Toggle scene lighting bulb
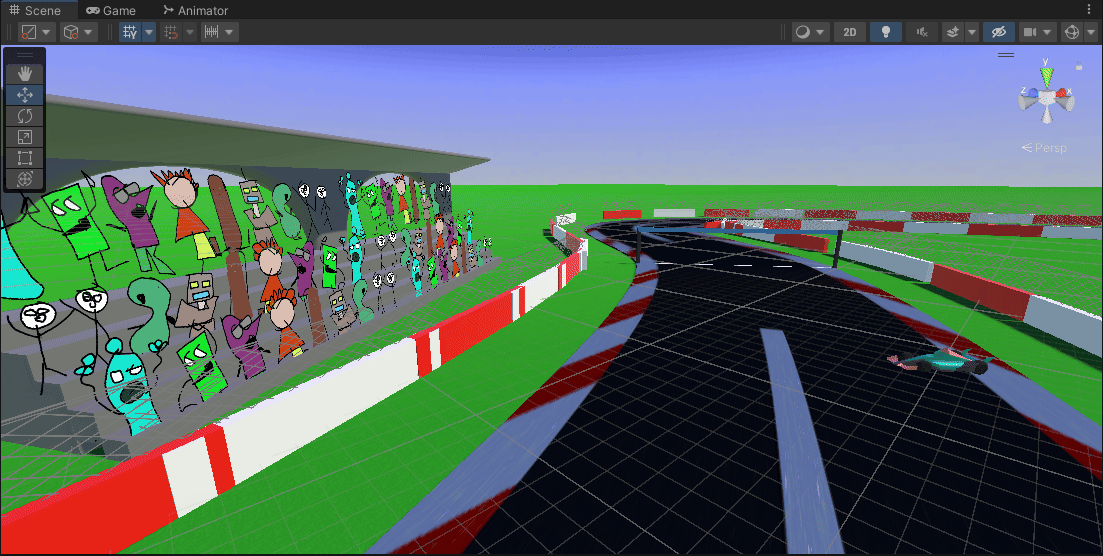 [886, 32]
